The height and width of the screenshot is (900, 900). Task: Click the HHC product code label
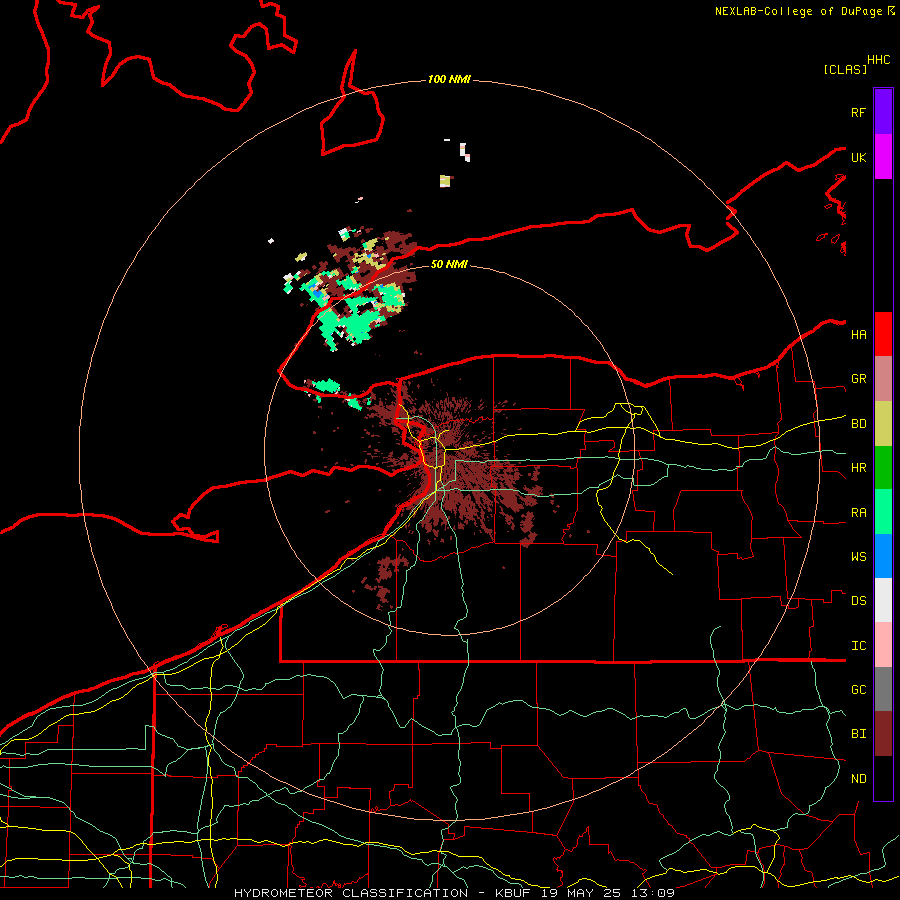pos(879,60)
